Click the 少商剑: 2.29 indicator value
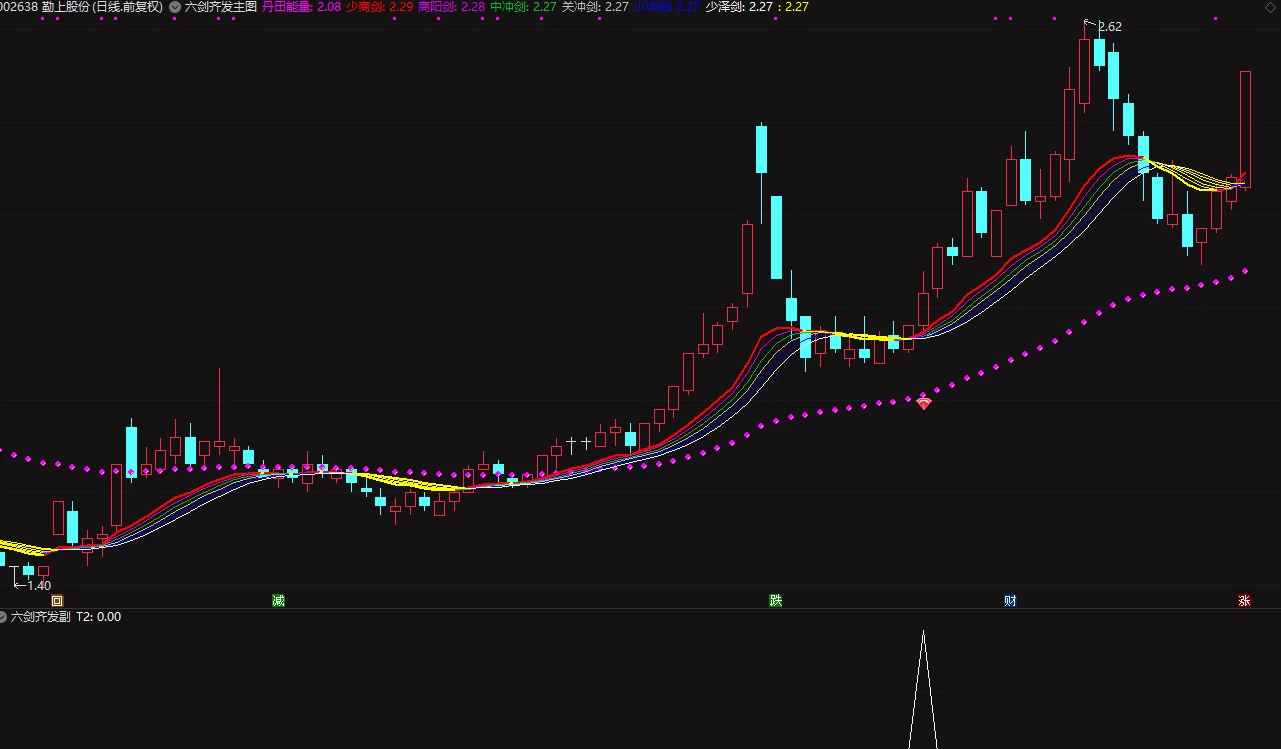The height and width of the screenshot is (749, 1281). click(x=379, y=6)
